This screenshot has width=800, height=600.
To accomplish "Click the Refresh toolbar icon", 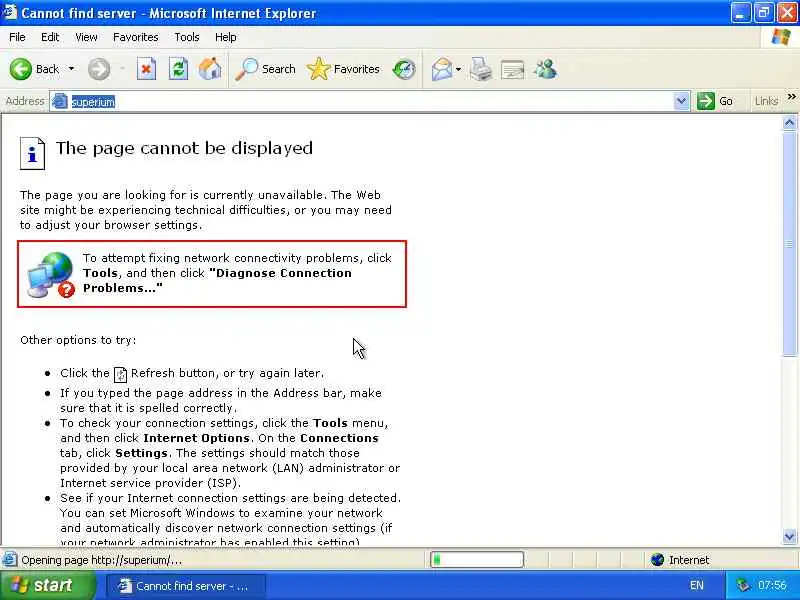I will 178,69.
